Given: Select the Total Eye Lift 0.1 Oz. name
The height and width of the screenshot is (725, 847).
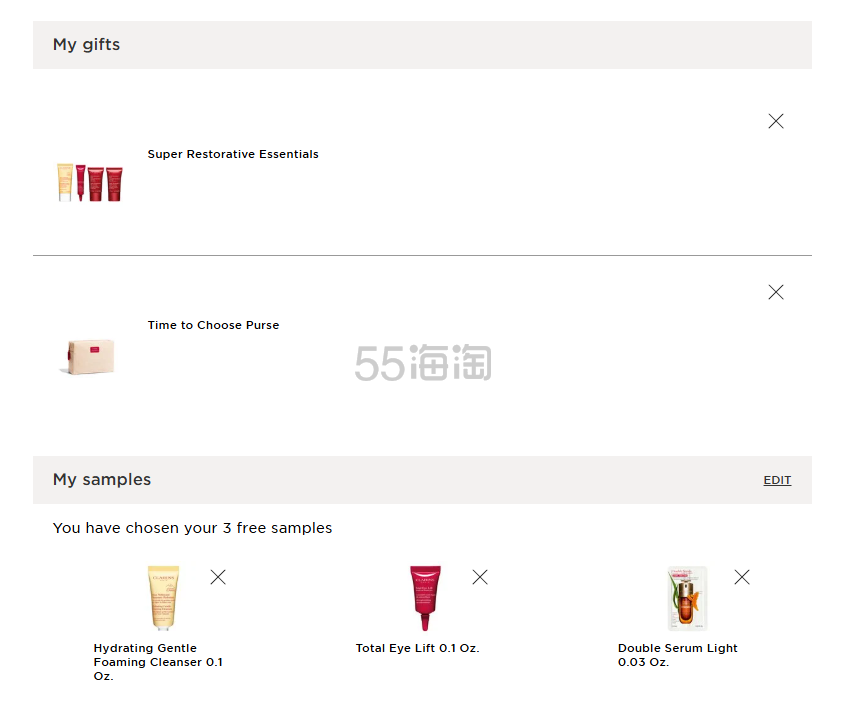Looking at the screenshot, I should [x=417, y=648].
